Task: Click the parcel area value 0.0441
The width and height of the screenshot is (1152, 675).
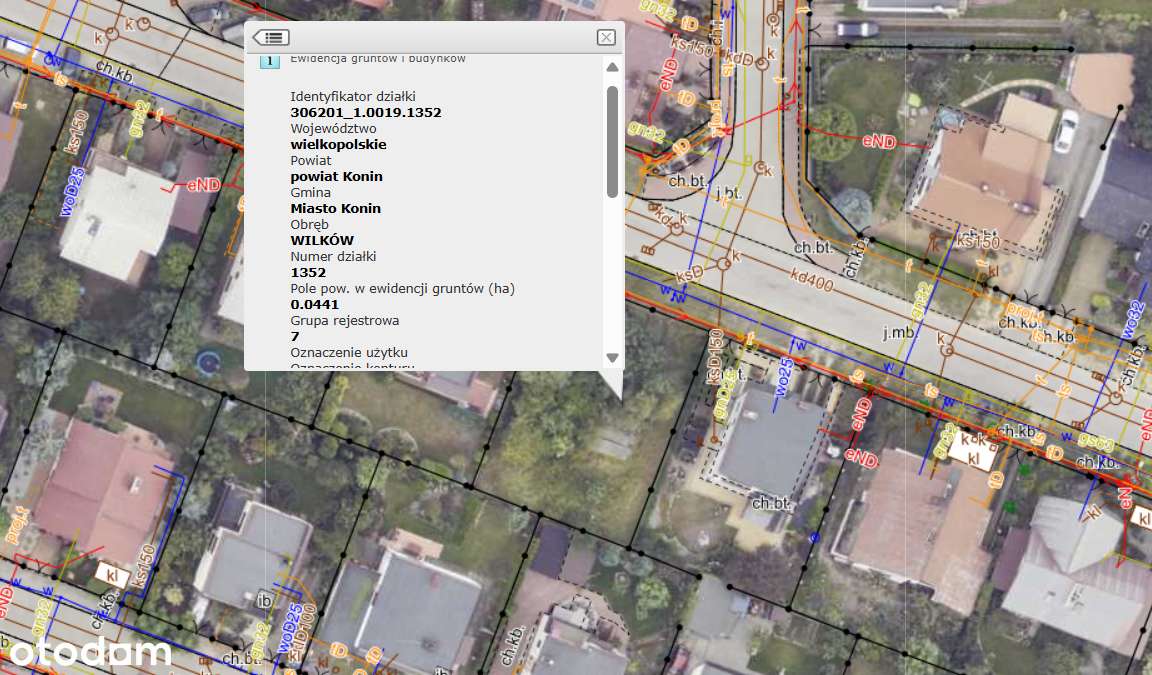Action: (x=315, y=304)
